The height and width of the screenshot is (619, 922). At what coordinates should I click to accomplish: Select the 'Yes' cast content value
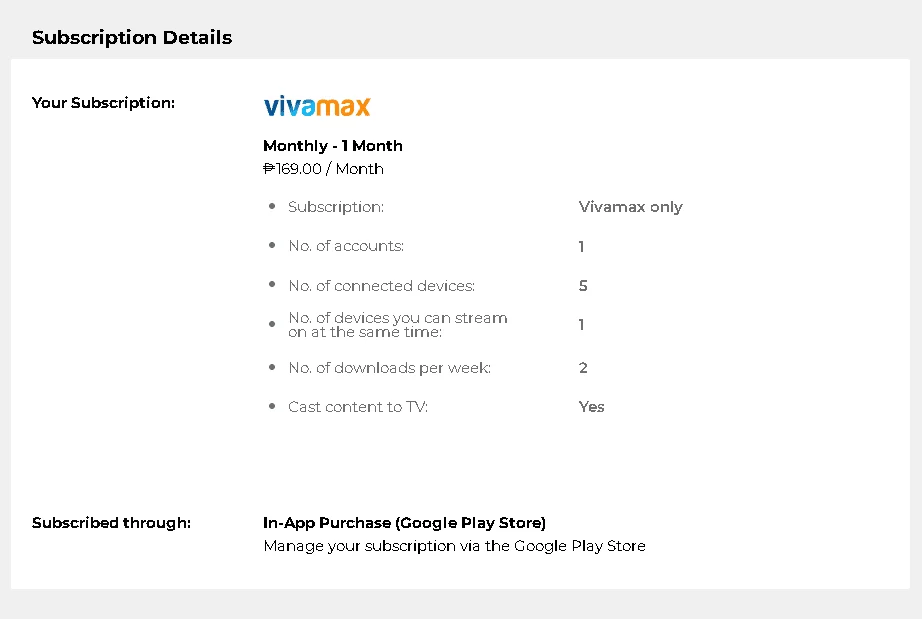592,407
